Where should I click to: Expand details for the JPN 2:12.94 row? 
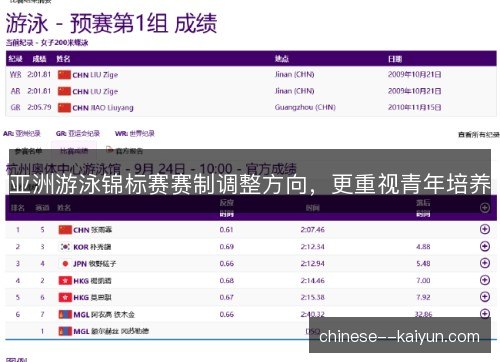(x=485, y=263)
